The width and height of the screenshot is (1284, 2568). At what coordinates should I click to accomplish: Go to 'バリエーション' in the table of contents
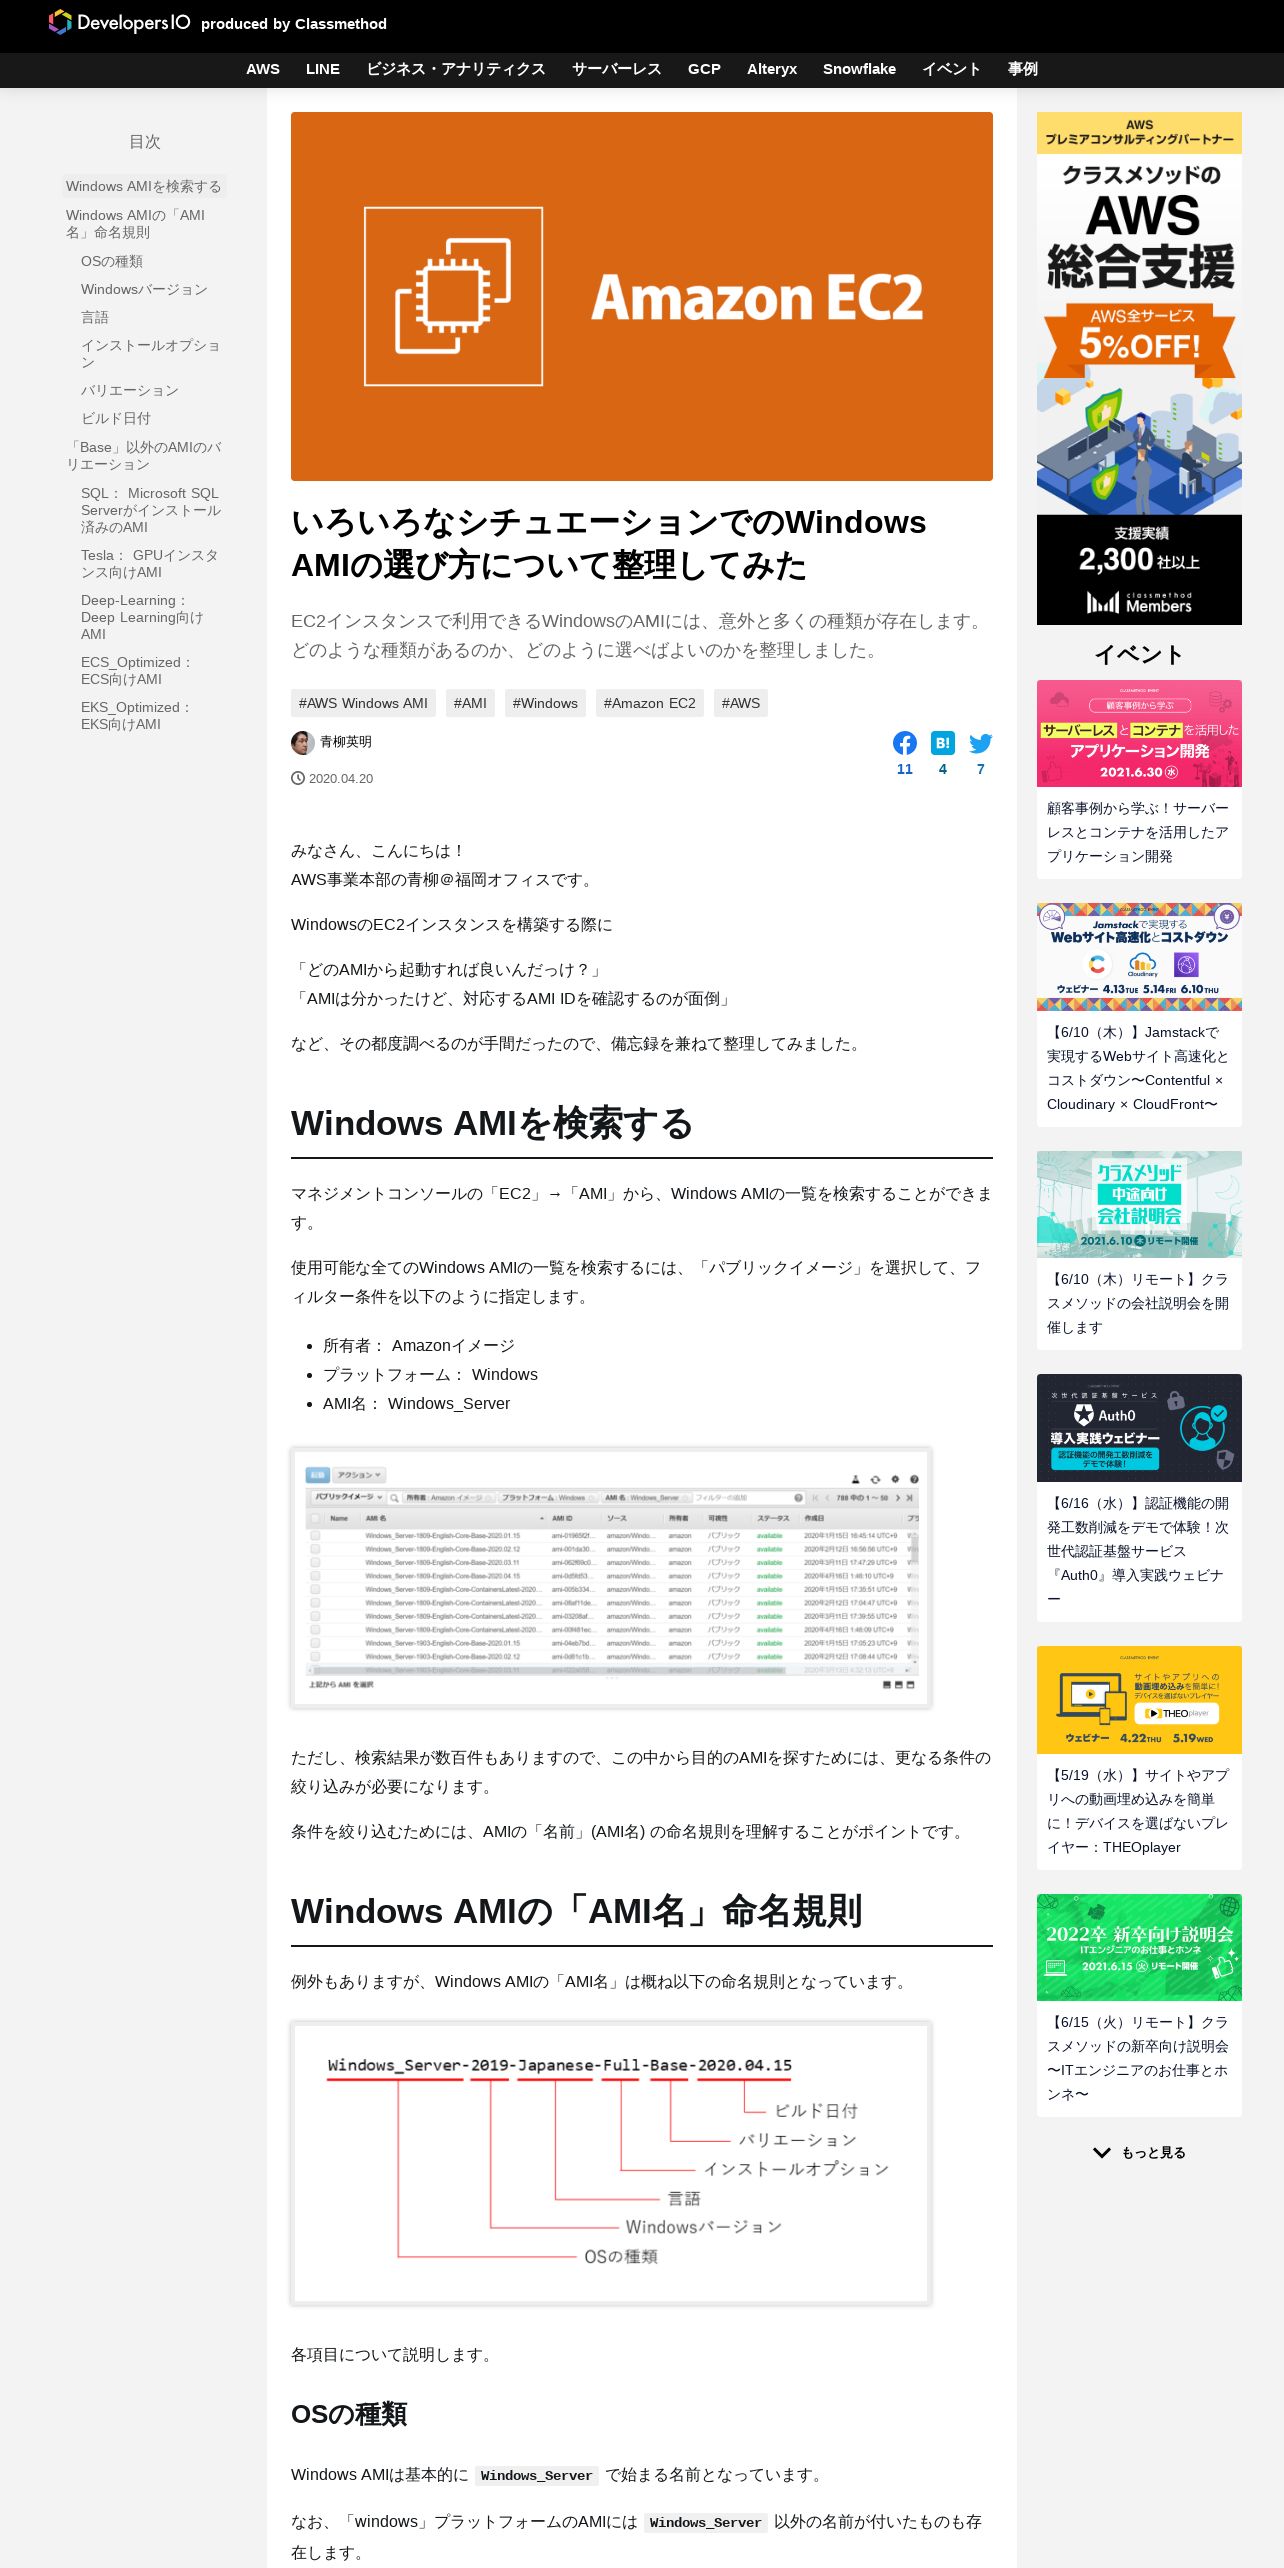pyautogui.click(x=130, y=390)
